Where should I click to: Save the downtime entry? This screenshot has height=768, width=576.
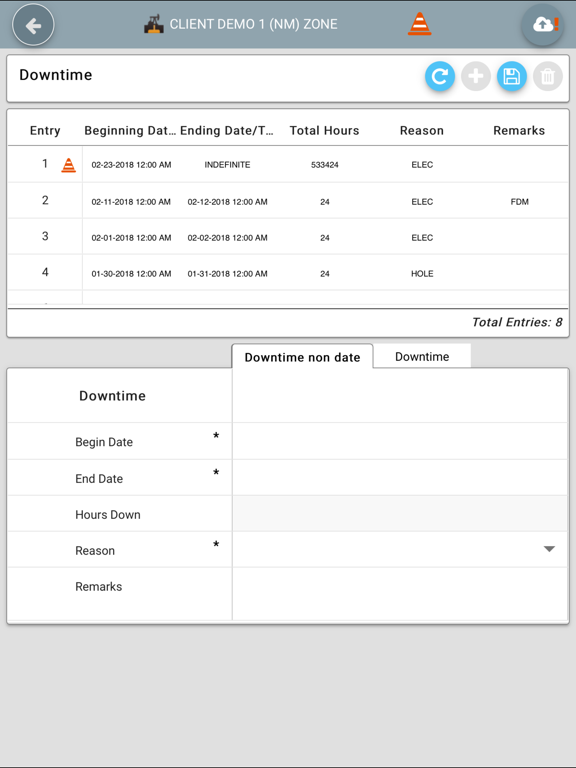tap(512, 76)
